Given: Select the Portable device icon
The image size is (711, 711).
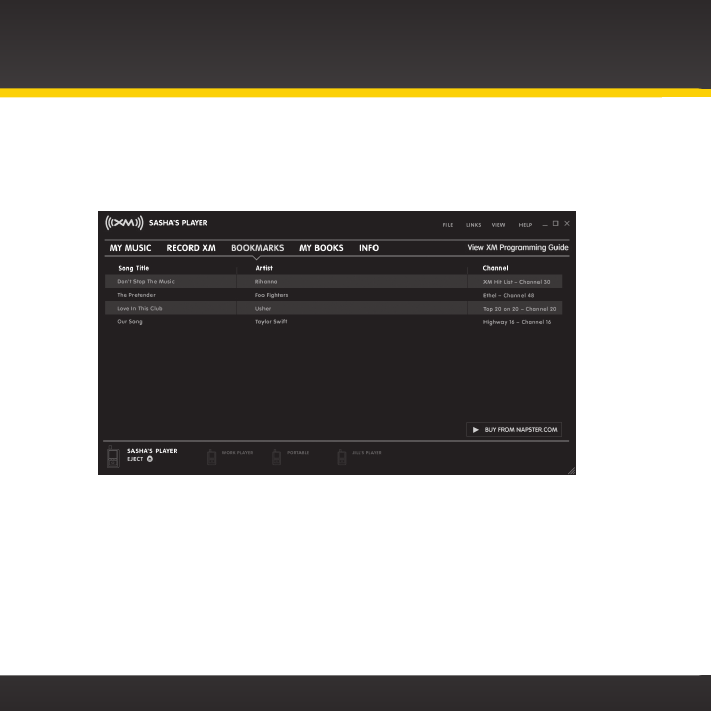Looking at the screenshot, I should coord(276,457).
